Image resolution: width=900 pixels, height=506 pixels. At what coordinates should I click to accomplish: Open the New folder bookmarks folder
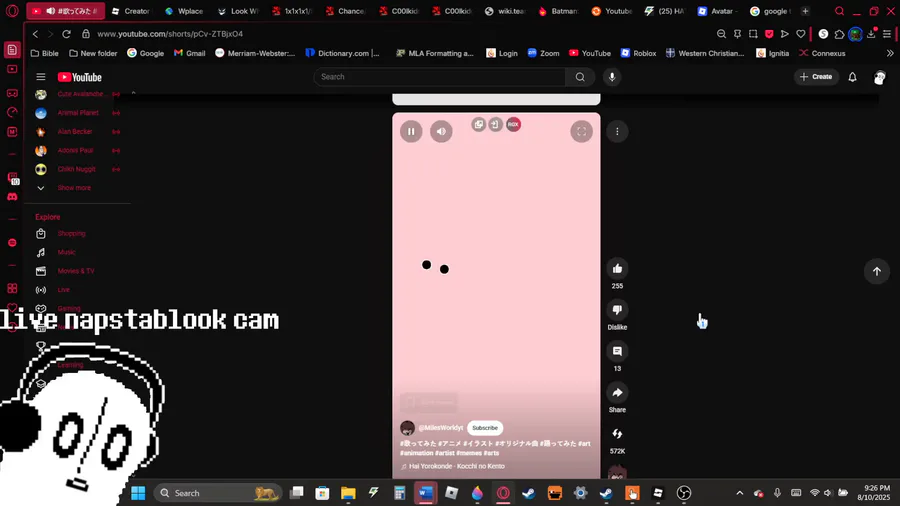93,53
